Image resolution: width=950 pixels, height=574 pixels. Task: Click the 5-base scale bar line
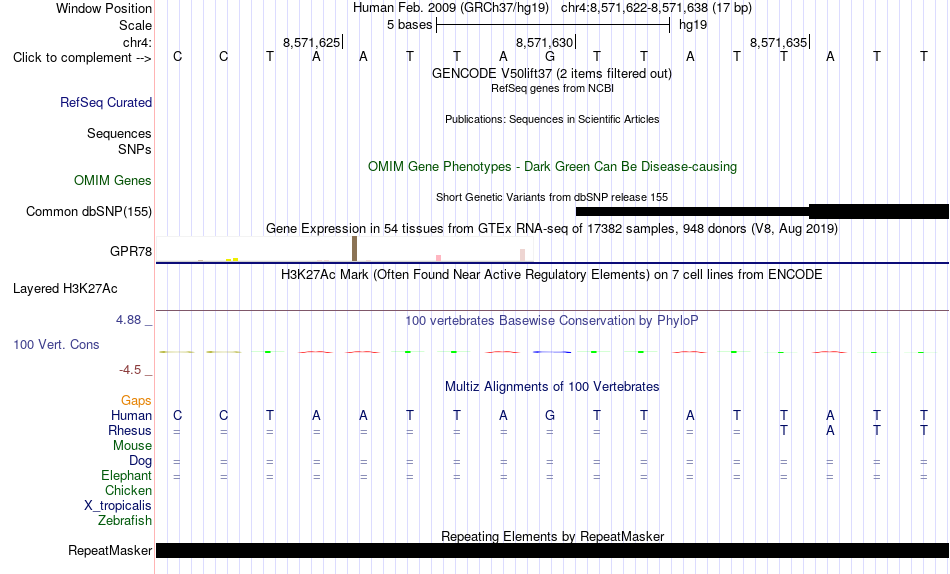553,25
